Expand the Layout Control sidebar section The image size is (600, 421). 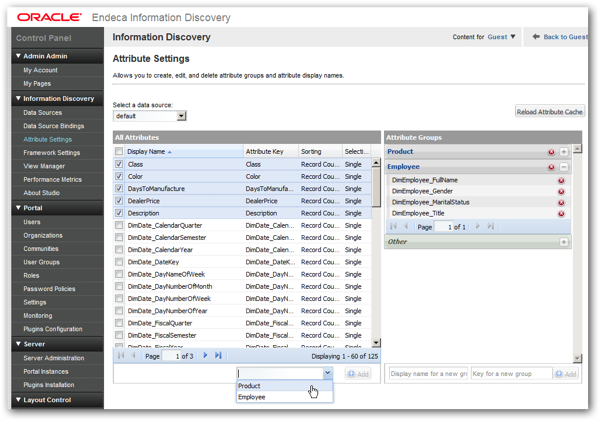click(x=18, y=400)
